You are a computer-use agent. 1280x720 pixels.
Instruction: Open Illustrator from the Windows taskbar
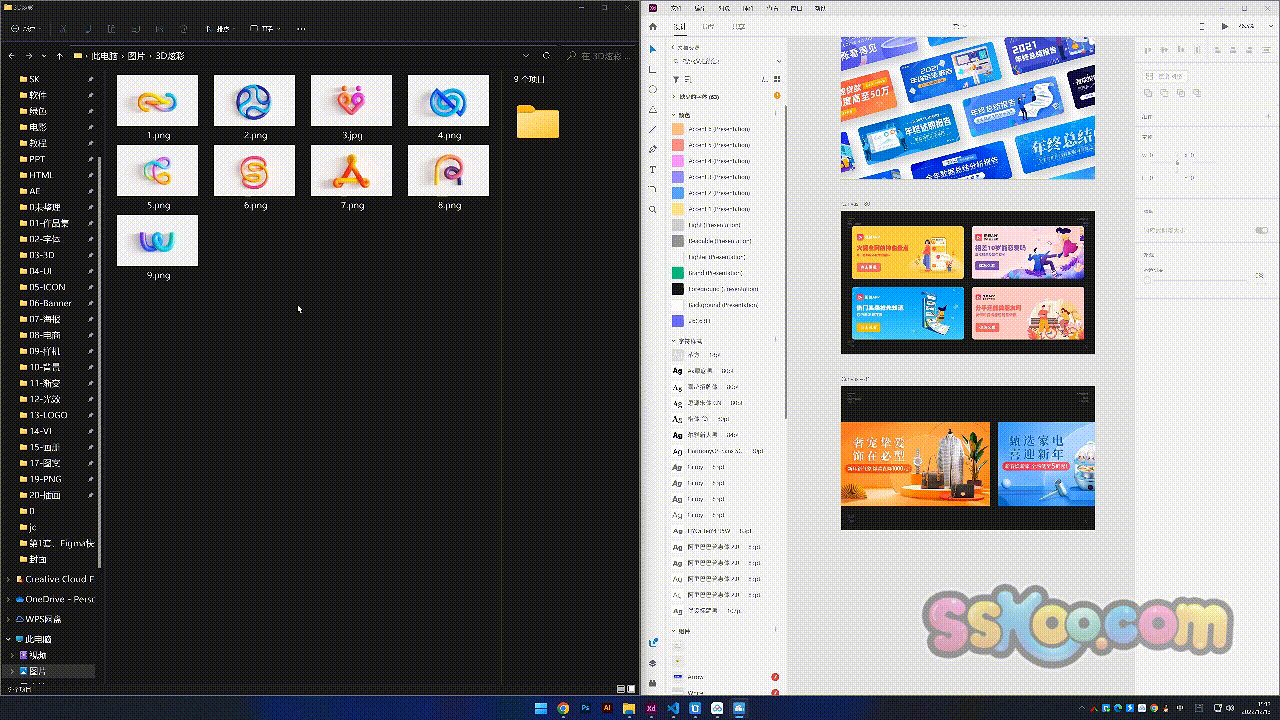click(x=607, y=708)
